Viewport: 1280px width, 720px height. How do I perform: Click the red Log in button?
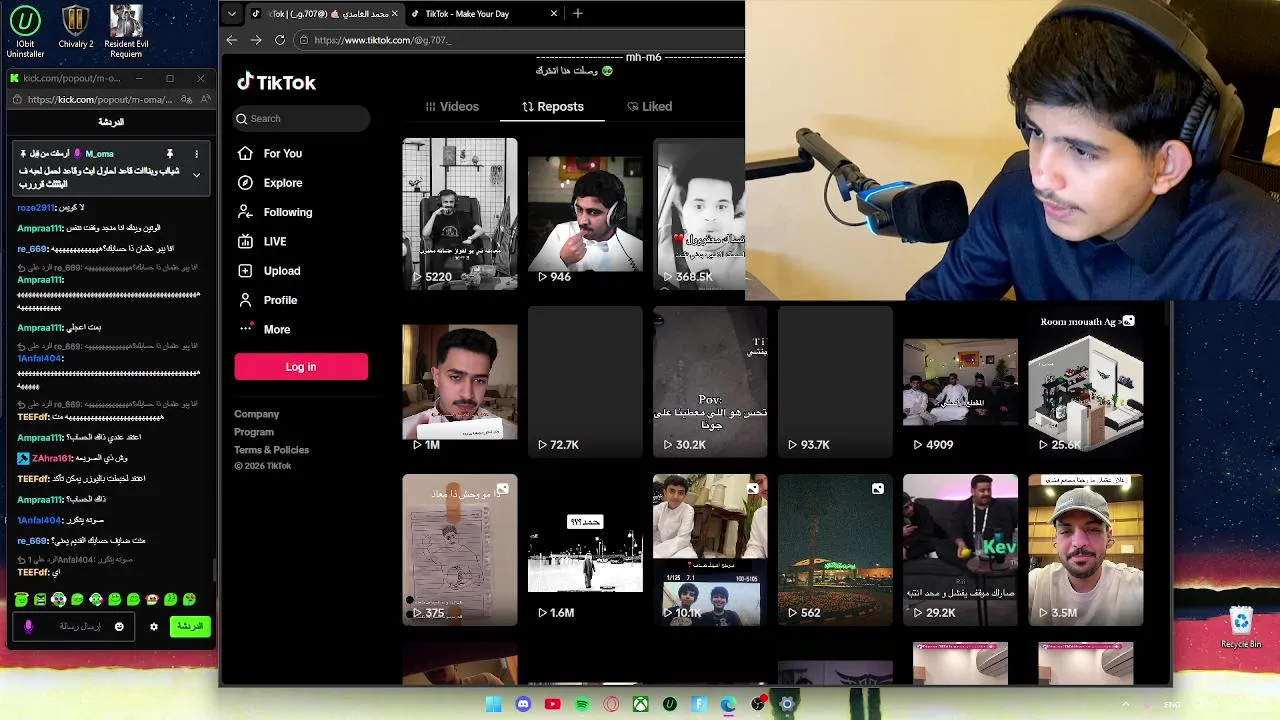point(301,367)
